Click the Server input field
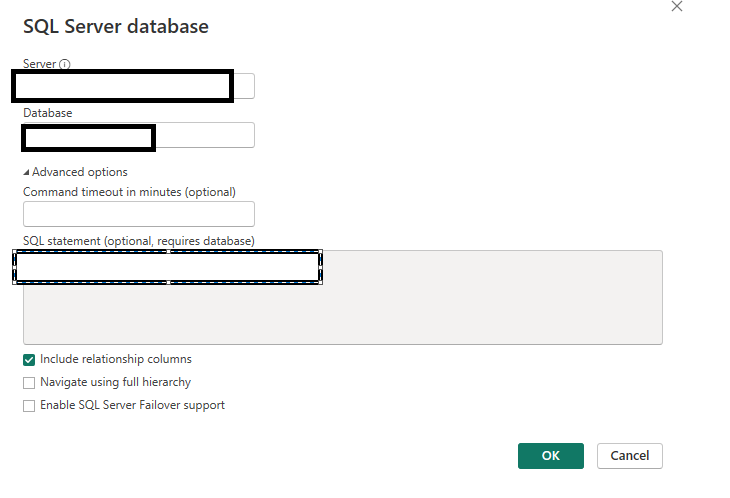 click(139, 86)
